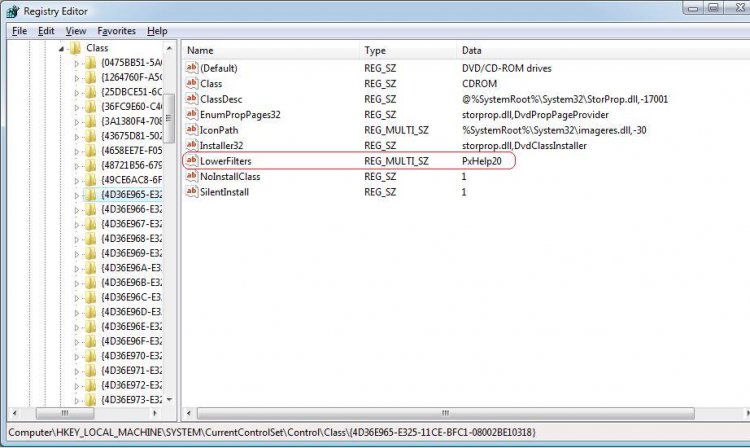
Task: Click folder icon of {1264760F-A5 key
Action: pyautogui.click(x=90, y=77)
